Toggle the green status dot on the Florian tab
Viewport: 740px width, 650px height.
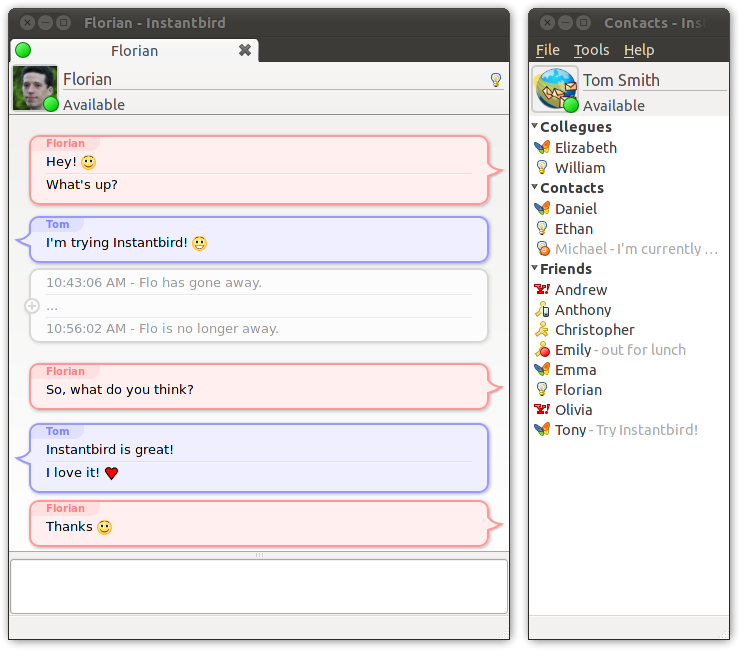click(23, 50)
